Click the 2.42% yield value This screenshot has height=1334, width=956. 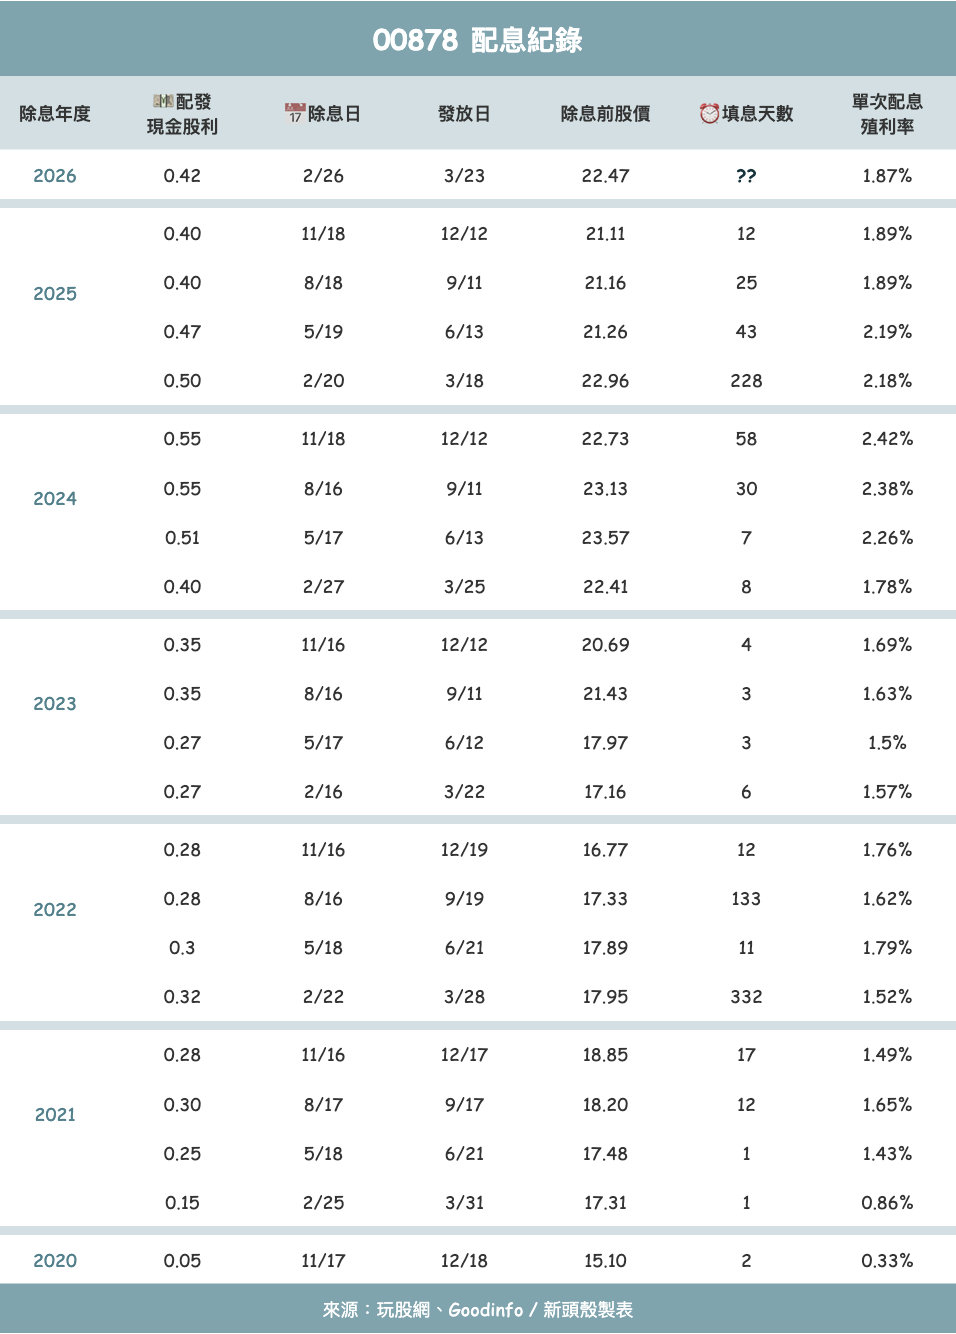(x=887, y=439)
